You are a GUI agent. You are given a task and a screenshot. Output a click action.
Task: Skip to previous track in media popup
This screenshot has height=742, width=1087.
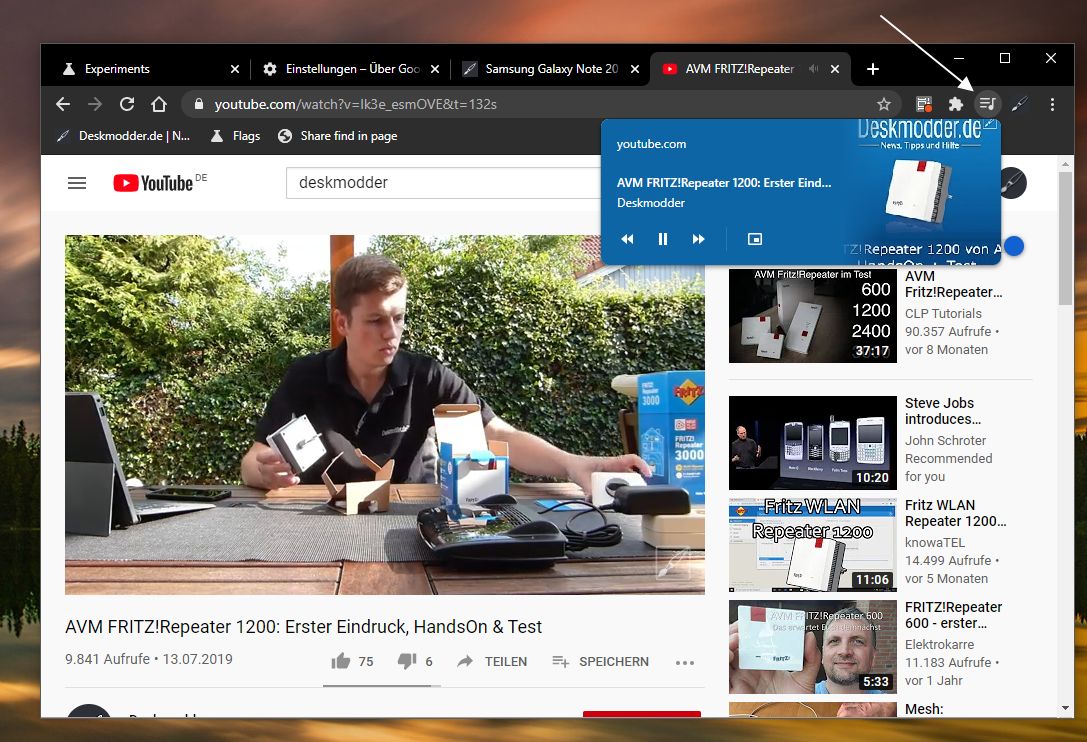627,239
